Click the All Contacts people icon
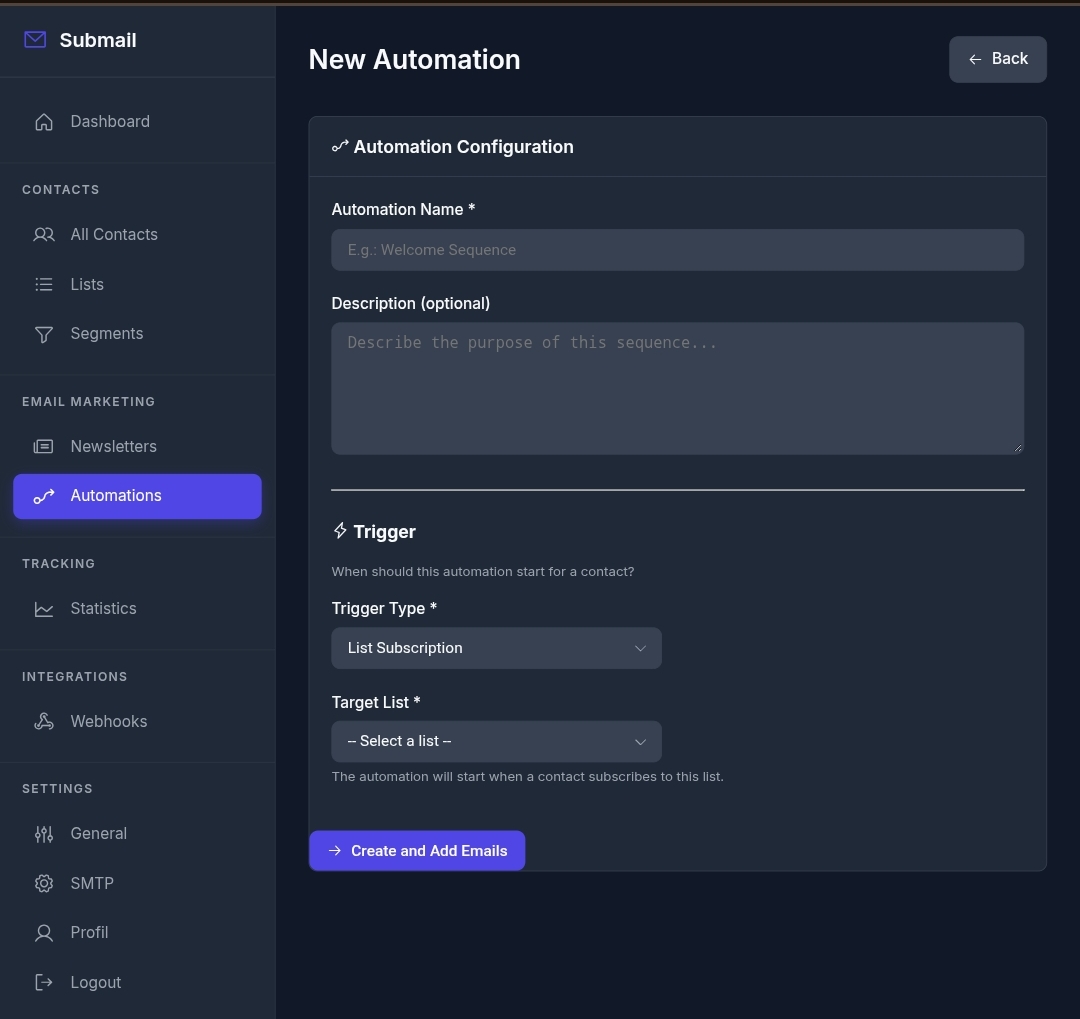This screenshot has height=1019, width=1080. [44, 235]
